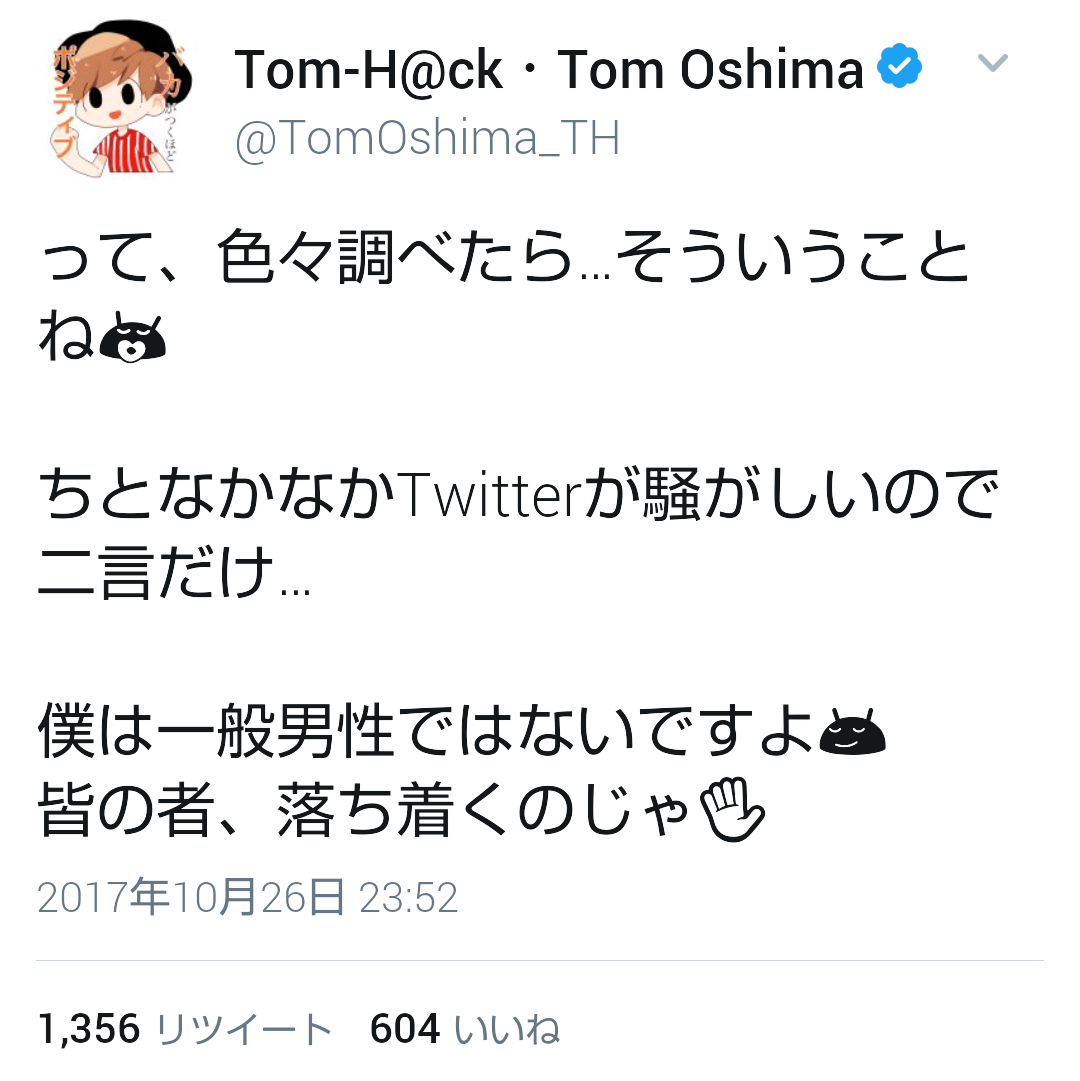Open the tweet options chevron

click(x=992, y=63)
